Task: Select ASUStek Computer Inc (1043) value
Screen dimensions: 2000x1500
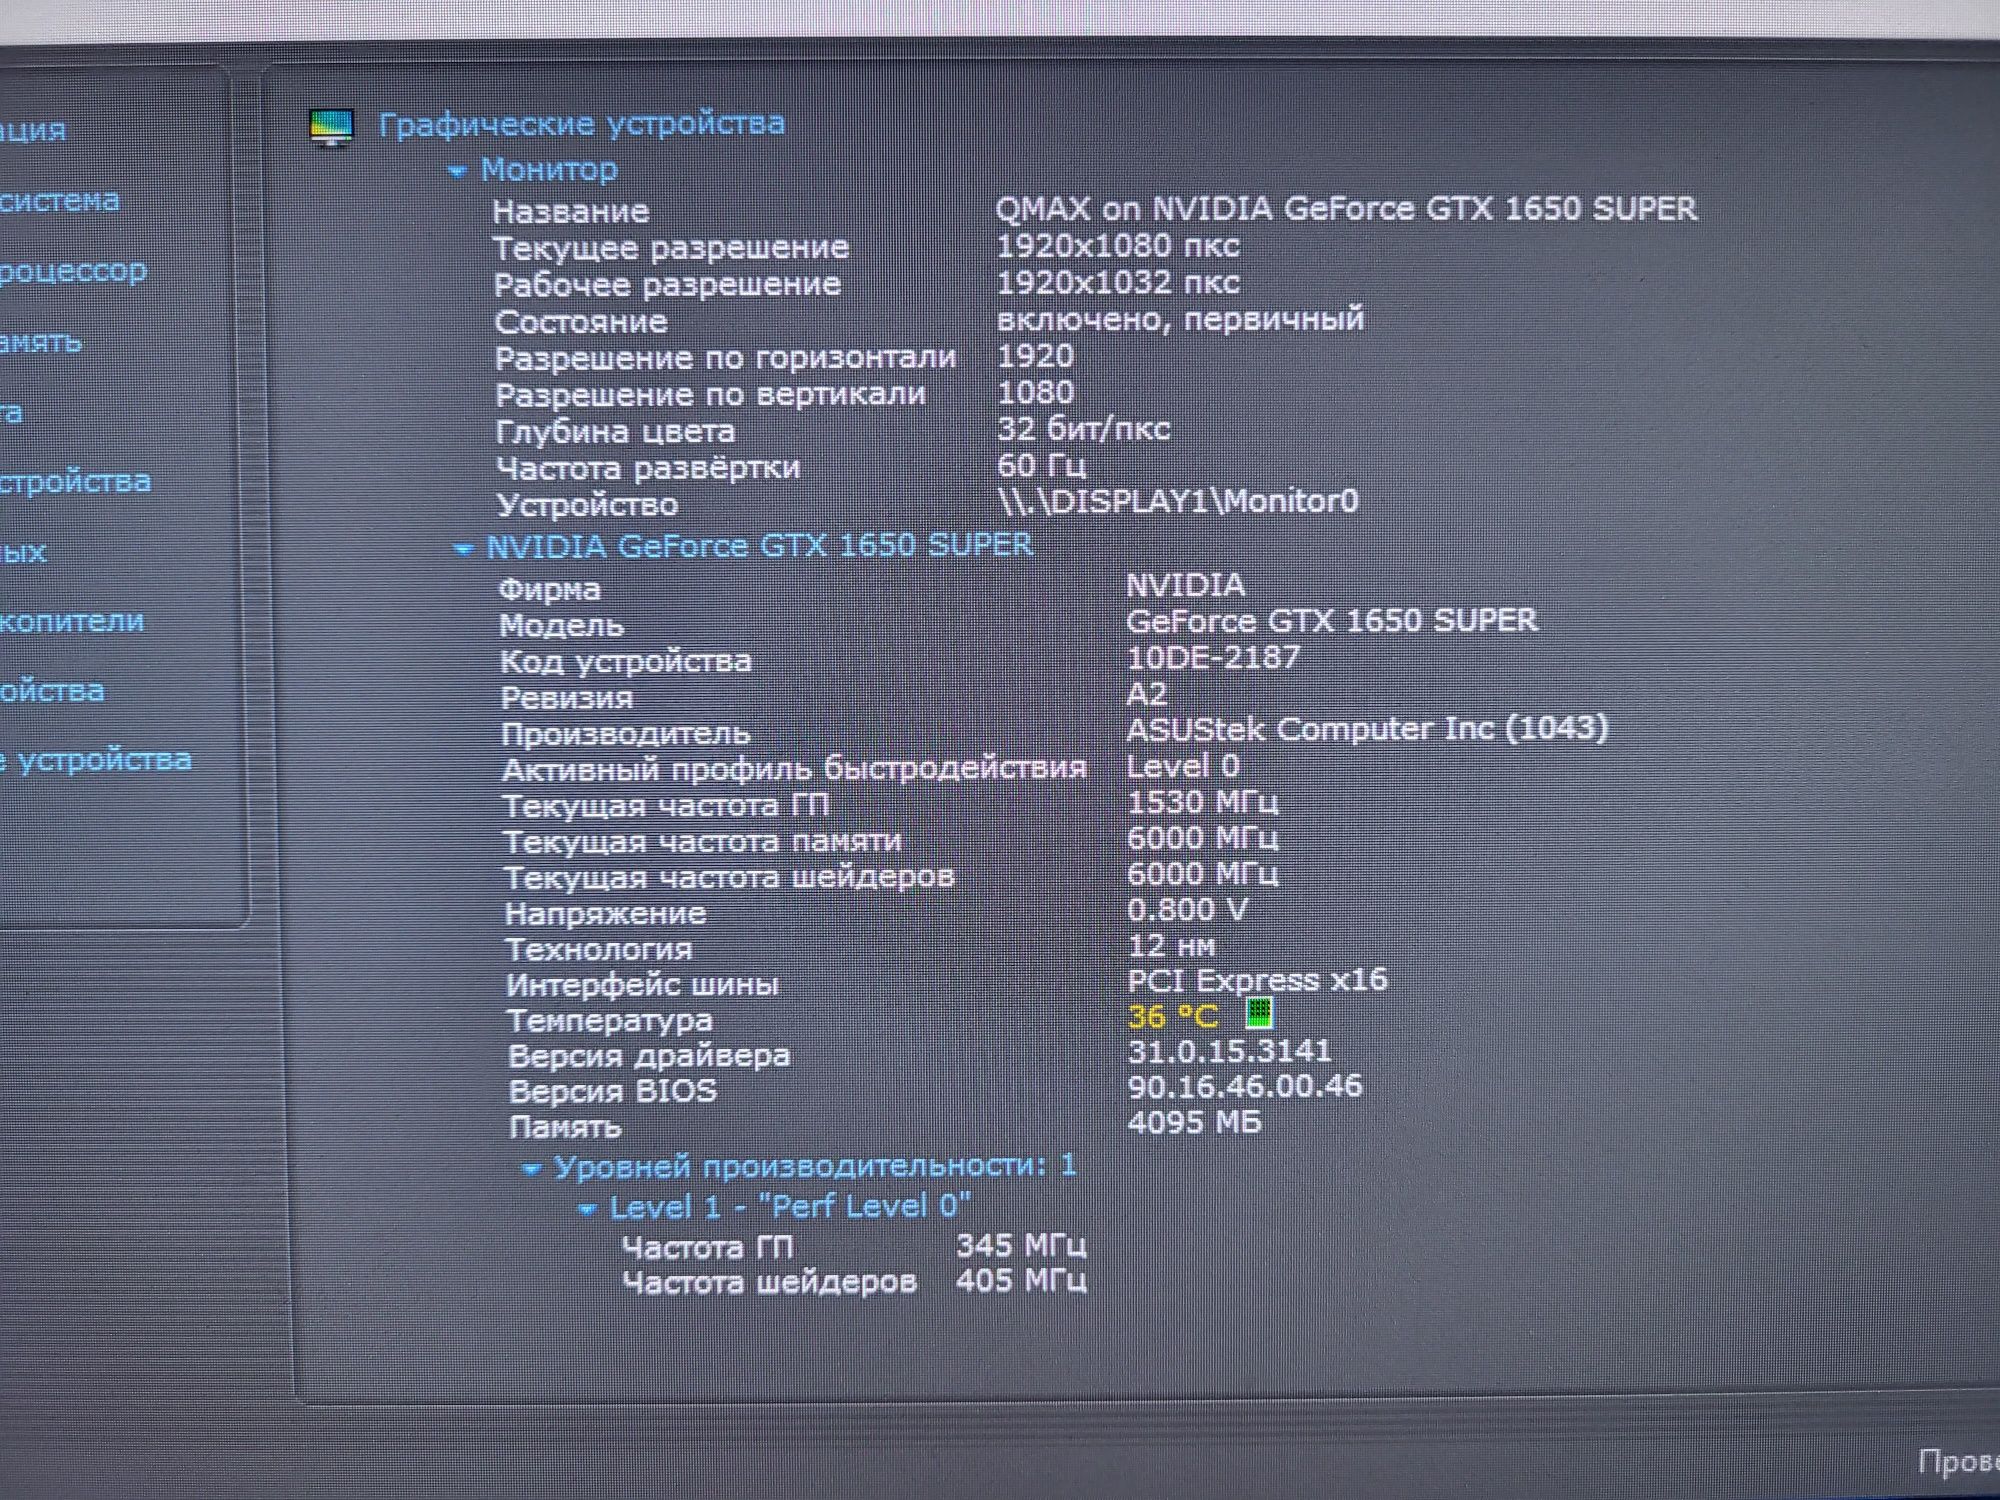Action: tap(1367, 729)
